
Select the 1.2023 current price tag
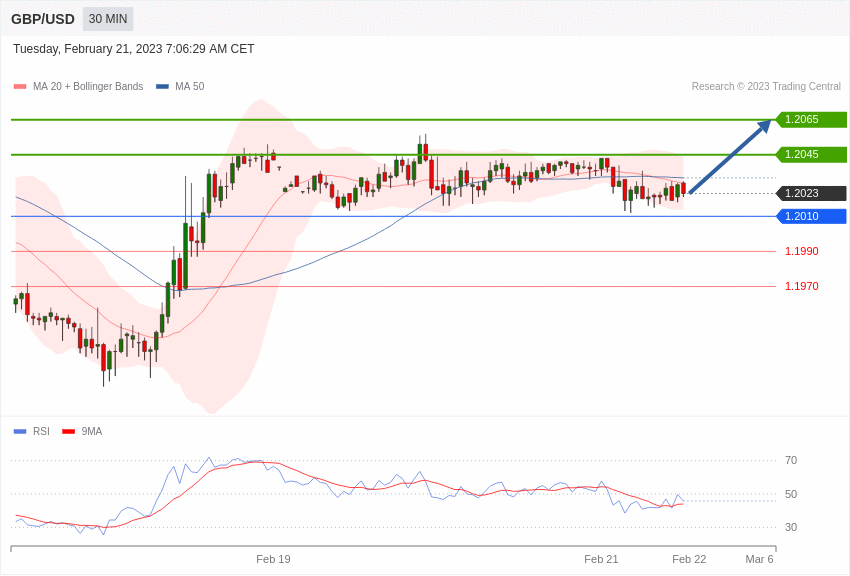tap(810, 193)
